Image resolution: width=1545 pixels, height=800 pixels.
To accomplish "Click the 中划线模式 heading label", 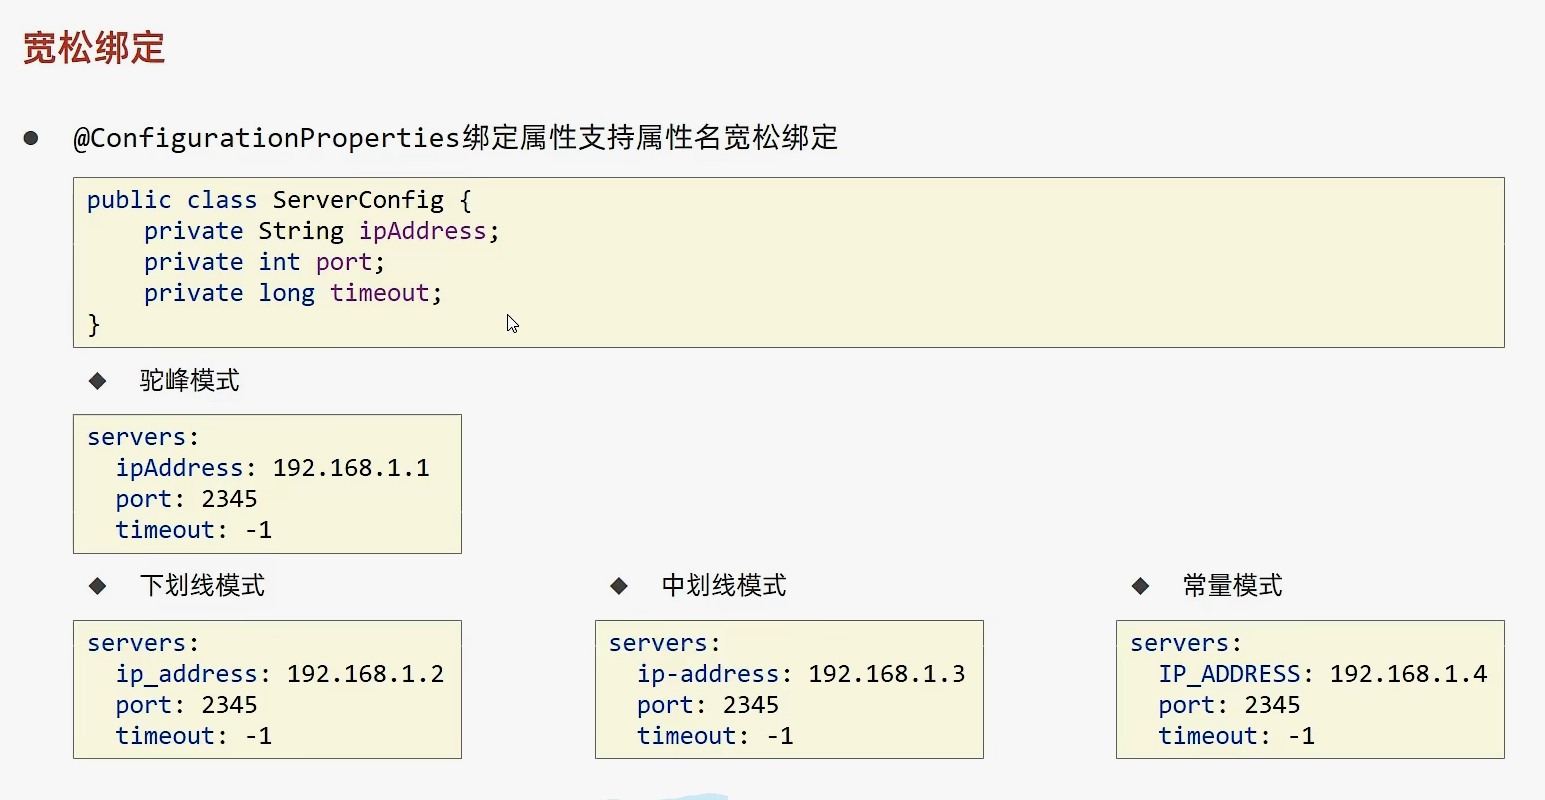I will 724,585.
